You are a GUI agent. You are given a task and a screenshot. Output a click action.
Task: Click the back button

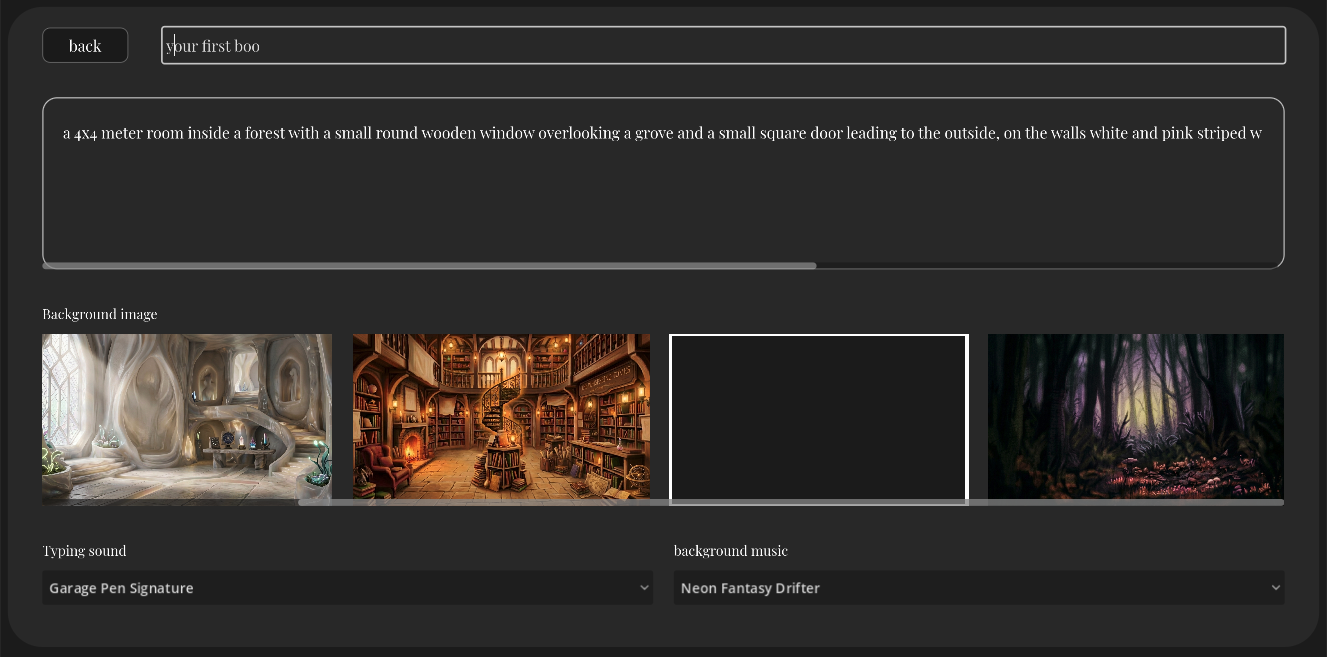[x=85, y=45]
